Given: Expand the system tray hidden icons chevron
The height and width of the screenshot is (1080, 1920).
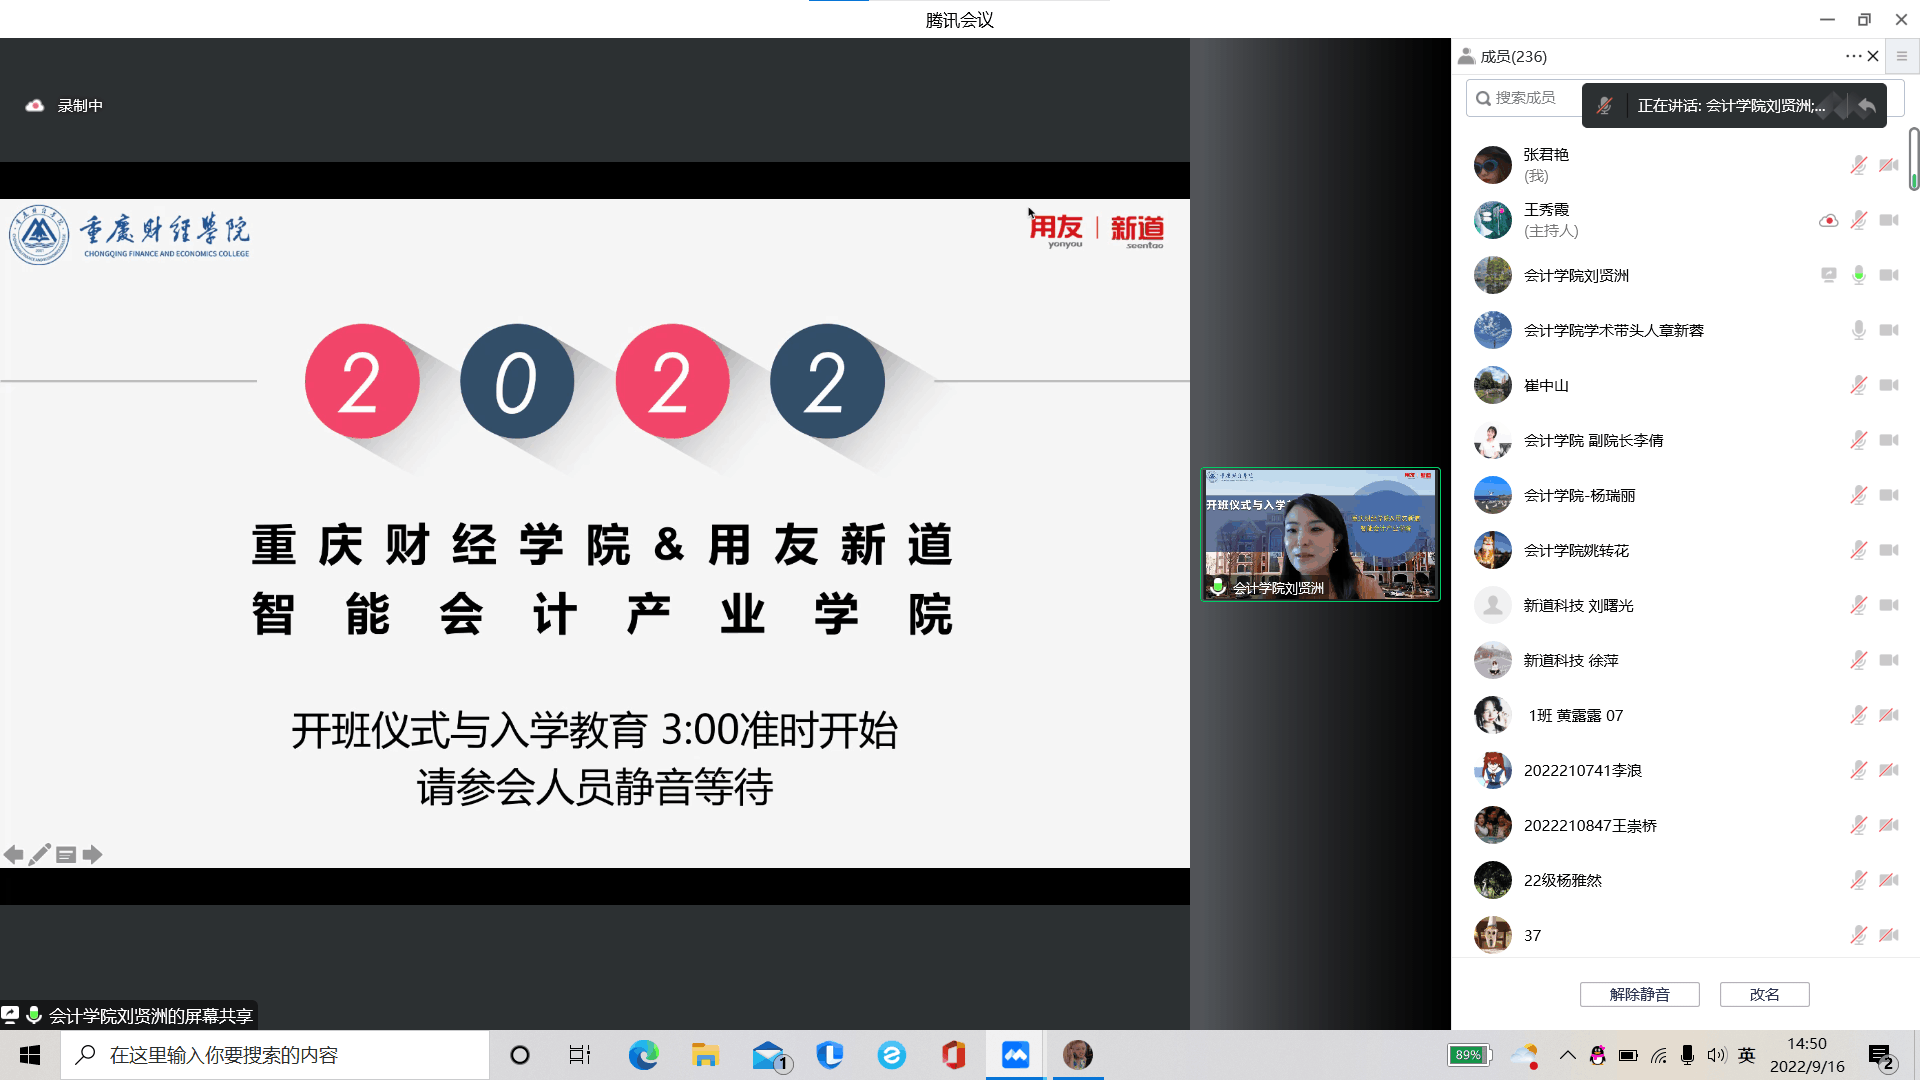Looking at the screenshot, I should pyautogui.click(x=1567, y=1055).
